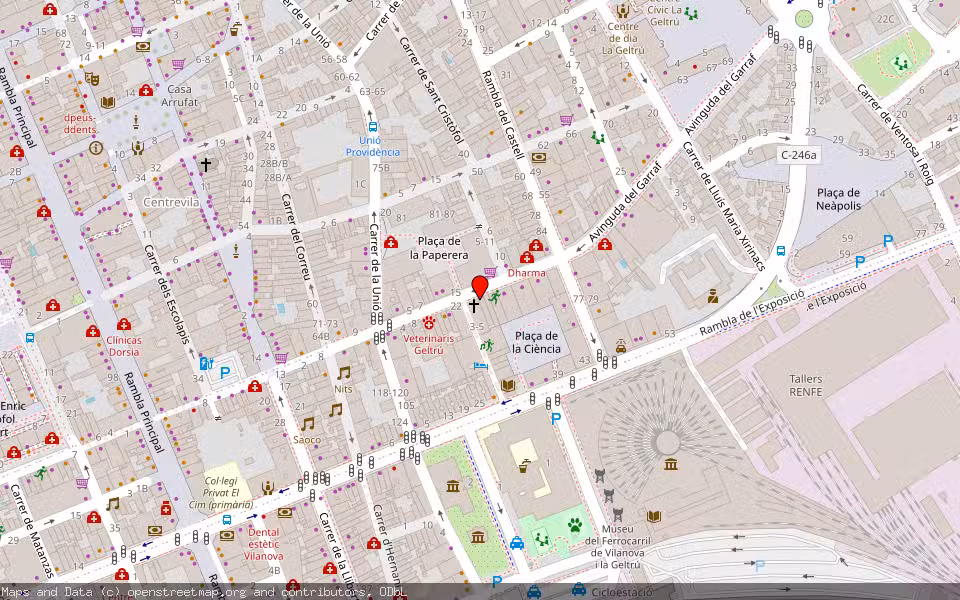Viewport: 960px width, 600px height.
Task: Click the 'Carrer de Lluís Maria Xirinacs' label
Action: tap(724, 206)
